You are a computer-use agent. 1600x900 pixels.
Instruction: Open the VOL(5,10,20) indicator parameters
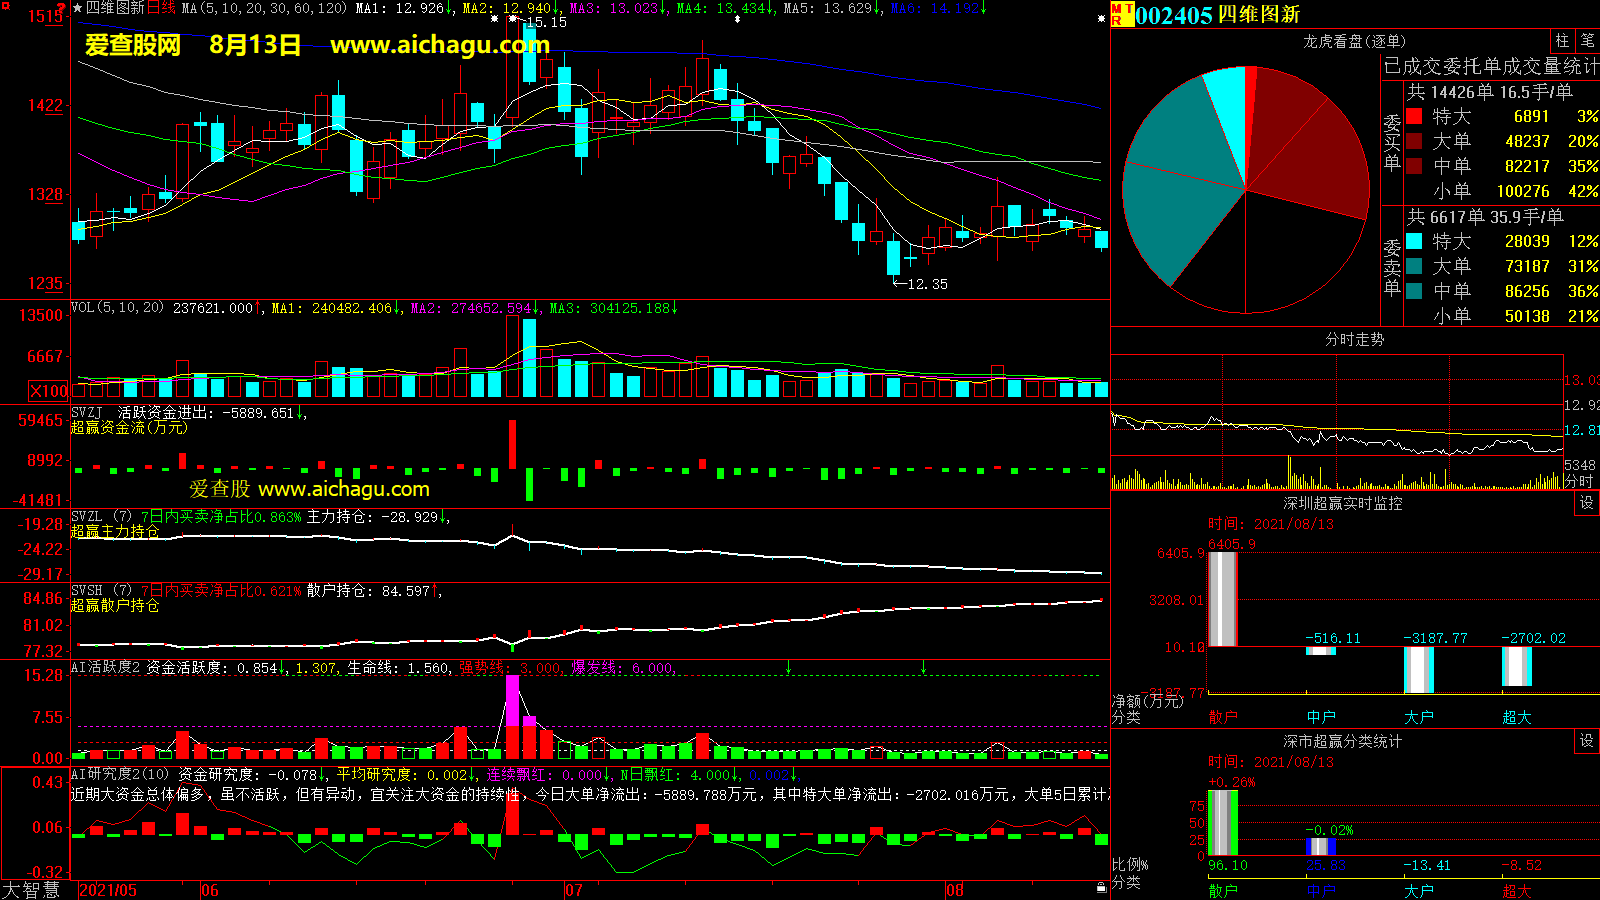click(117, 308)
